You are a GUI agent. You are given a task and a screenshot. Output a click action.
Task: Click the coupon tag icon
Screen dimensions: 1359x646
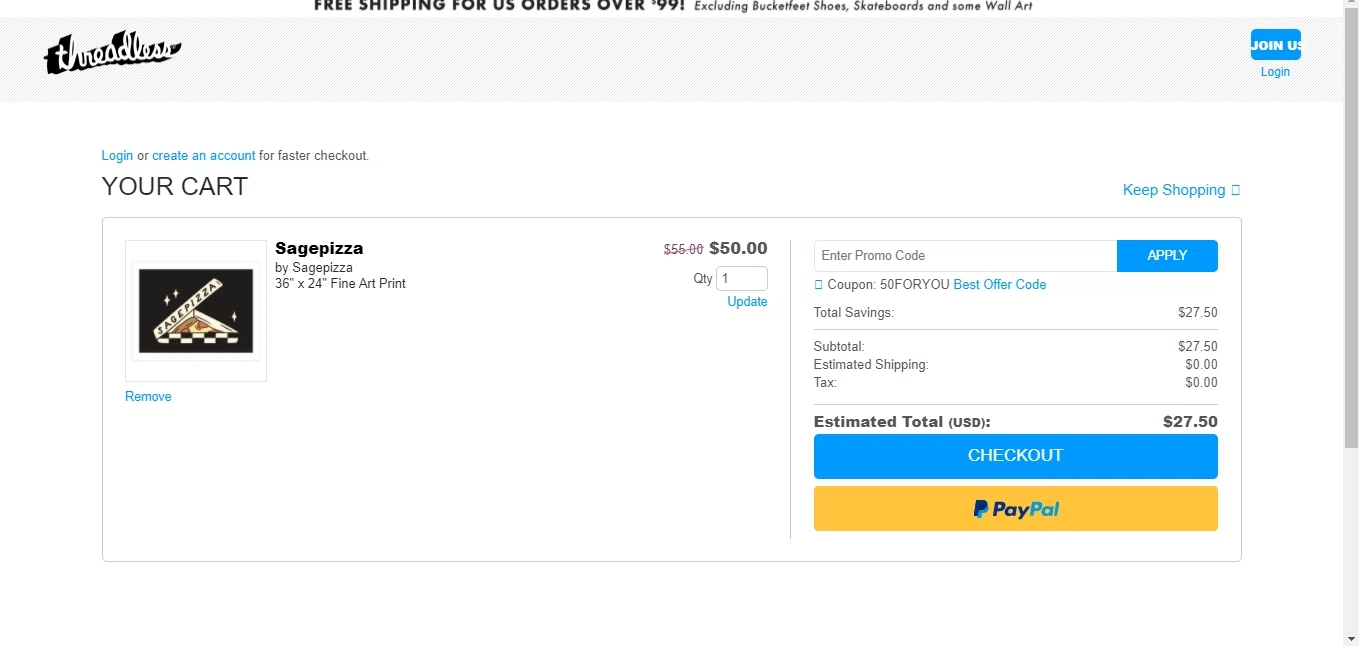point(819,285)
